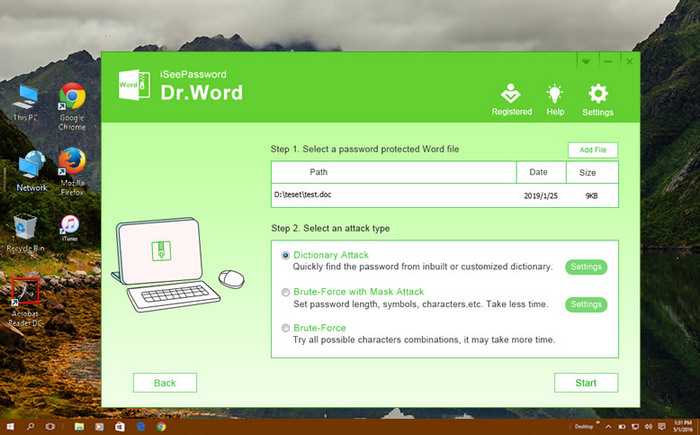The image size is (700, 435).
Task: Open Chrome from the taskbar
Action: [161, 427]
